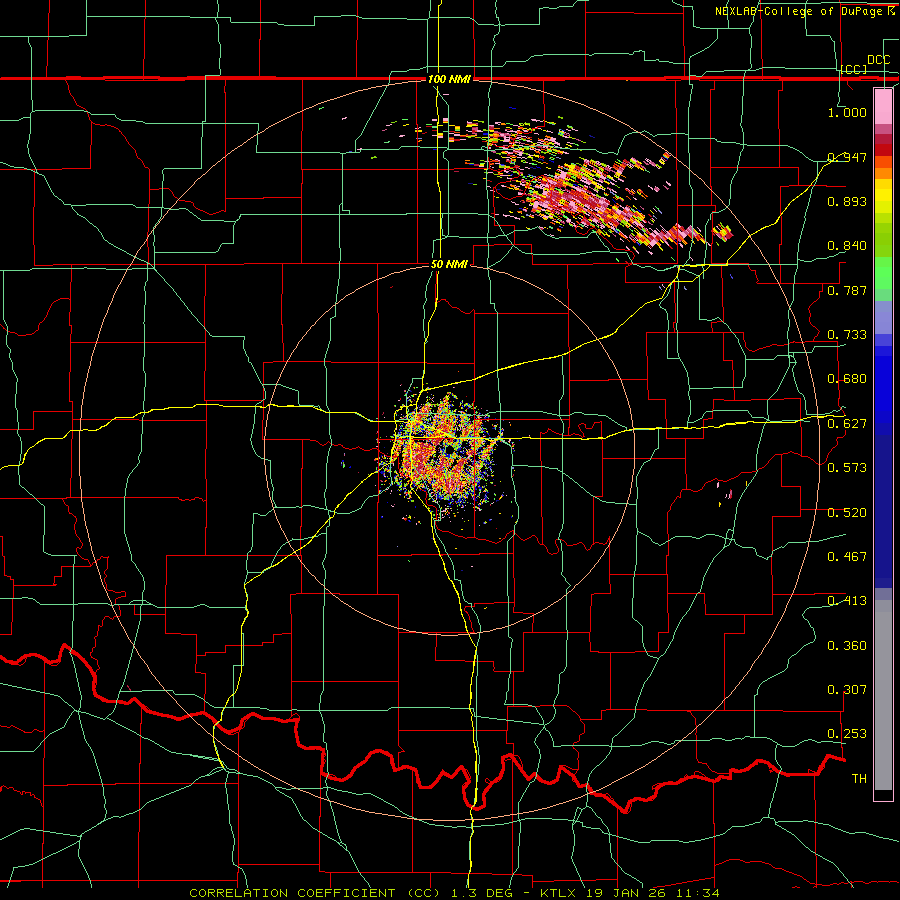Click the 0.573 legend value

847,468
